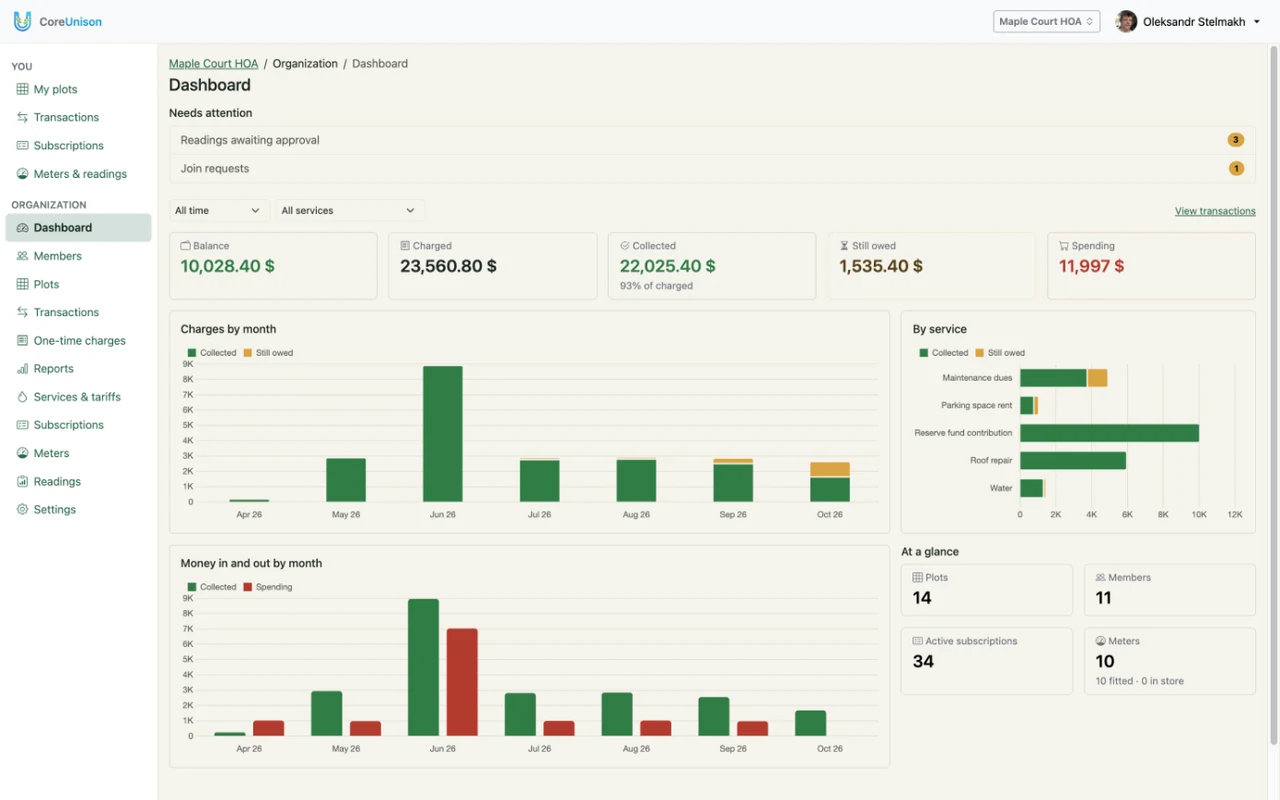Click the Jun 26 bar in Charges by month
Viewport: 1280px width, 800px height.
tap(443, 434)
